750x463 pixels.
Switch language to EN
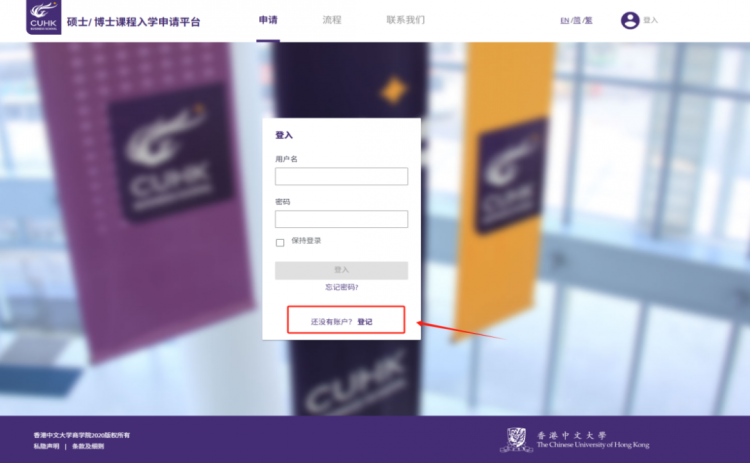[564, 21]
